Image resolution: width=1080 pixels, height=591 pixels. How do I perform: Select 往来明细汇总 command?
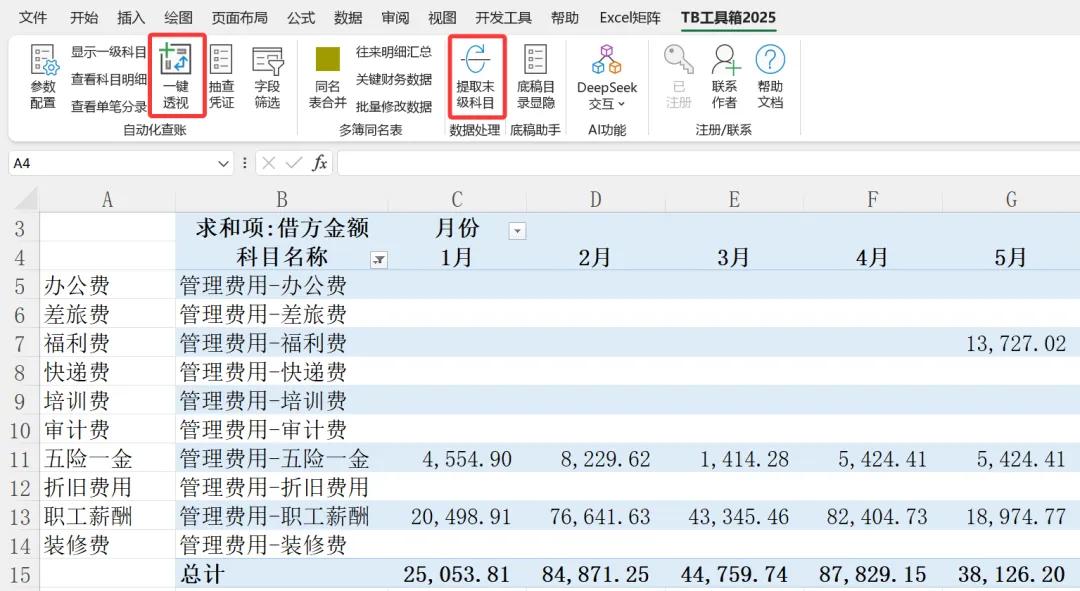coord(394,52)
